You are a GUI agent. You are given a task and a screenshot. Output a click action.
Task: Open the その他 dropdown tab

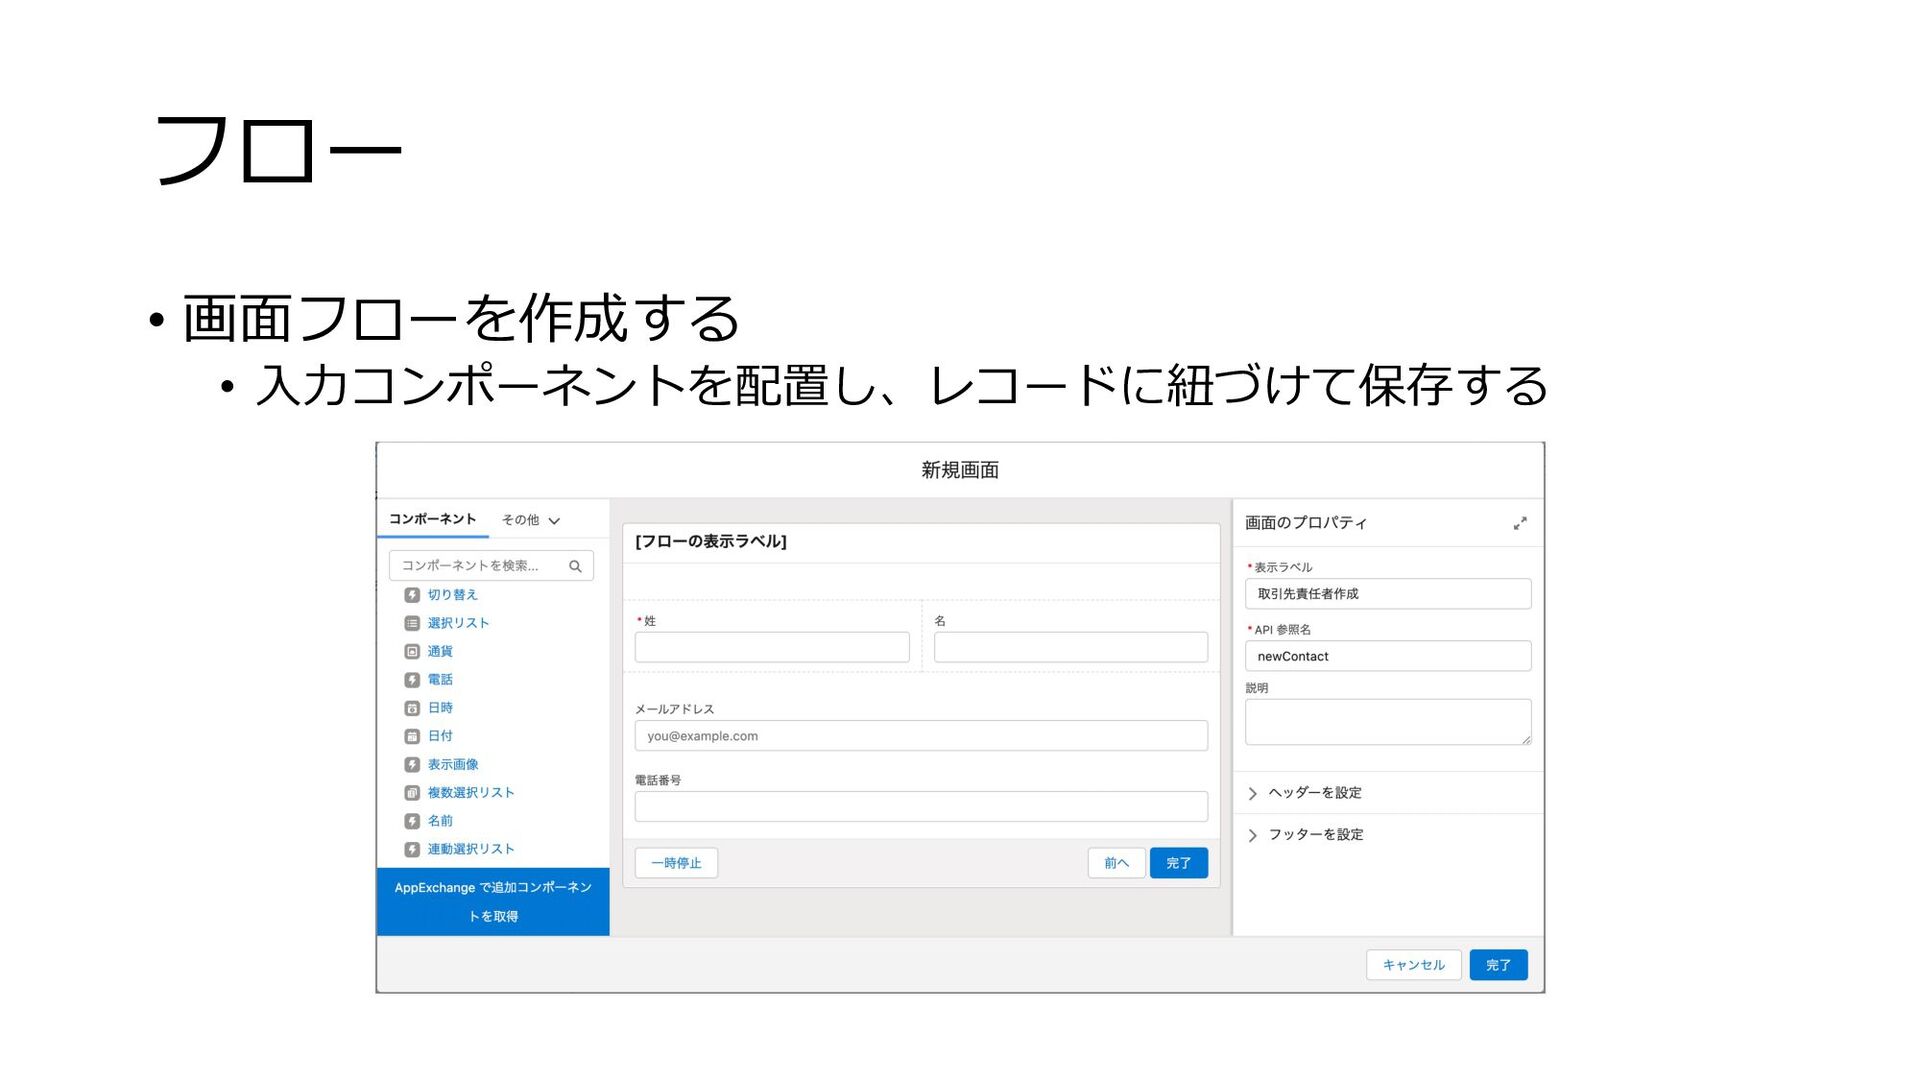point(531,520)
